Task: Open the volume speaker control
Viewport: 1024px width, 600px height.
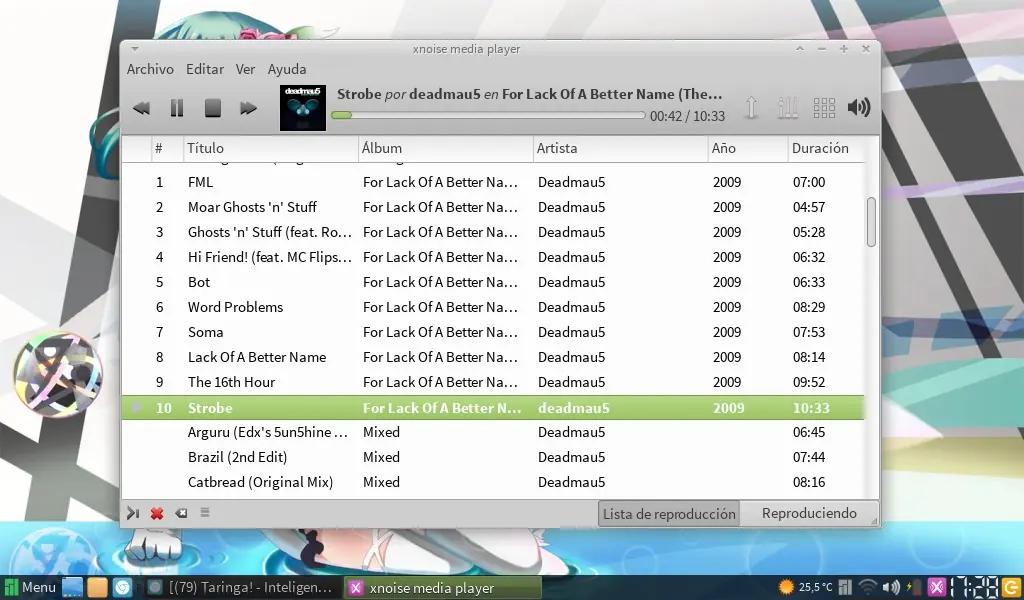Action: (859, 107)
